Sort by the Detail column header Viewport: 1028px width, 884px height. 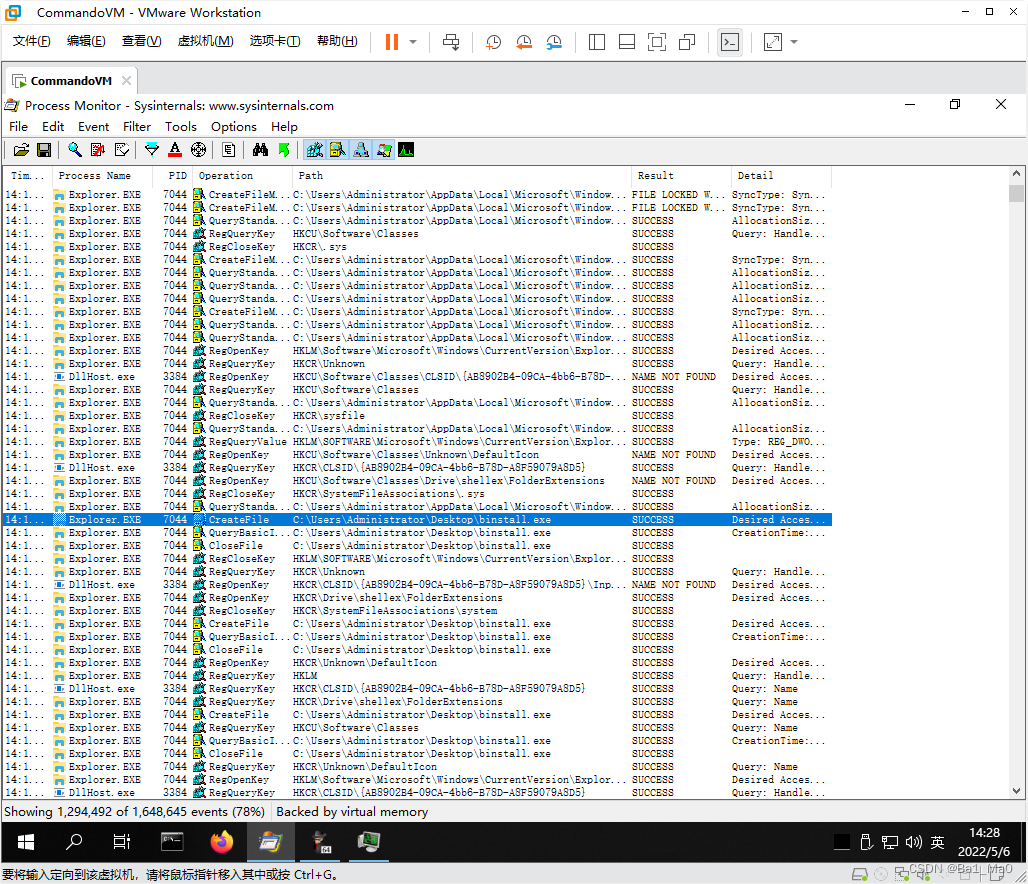(x=781, y=176)
